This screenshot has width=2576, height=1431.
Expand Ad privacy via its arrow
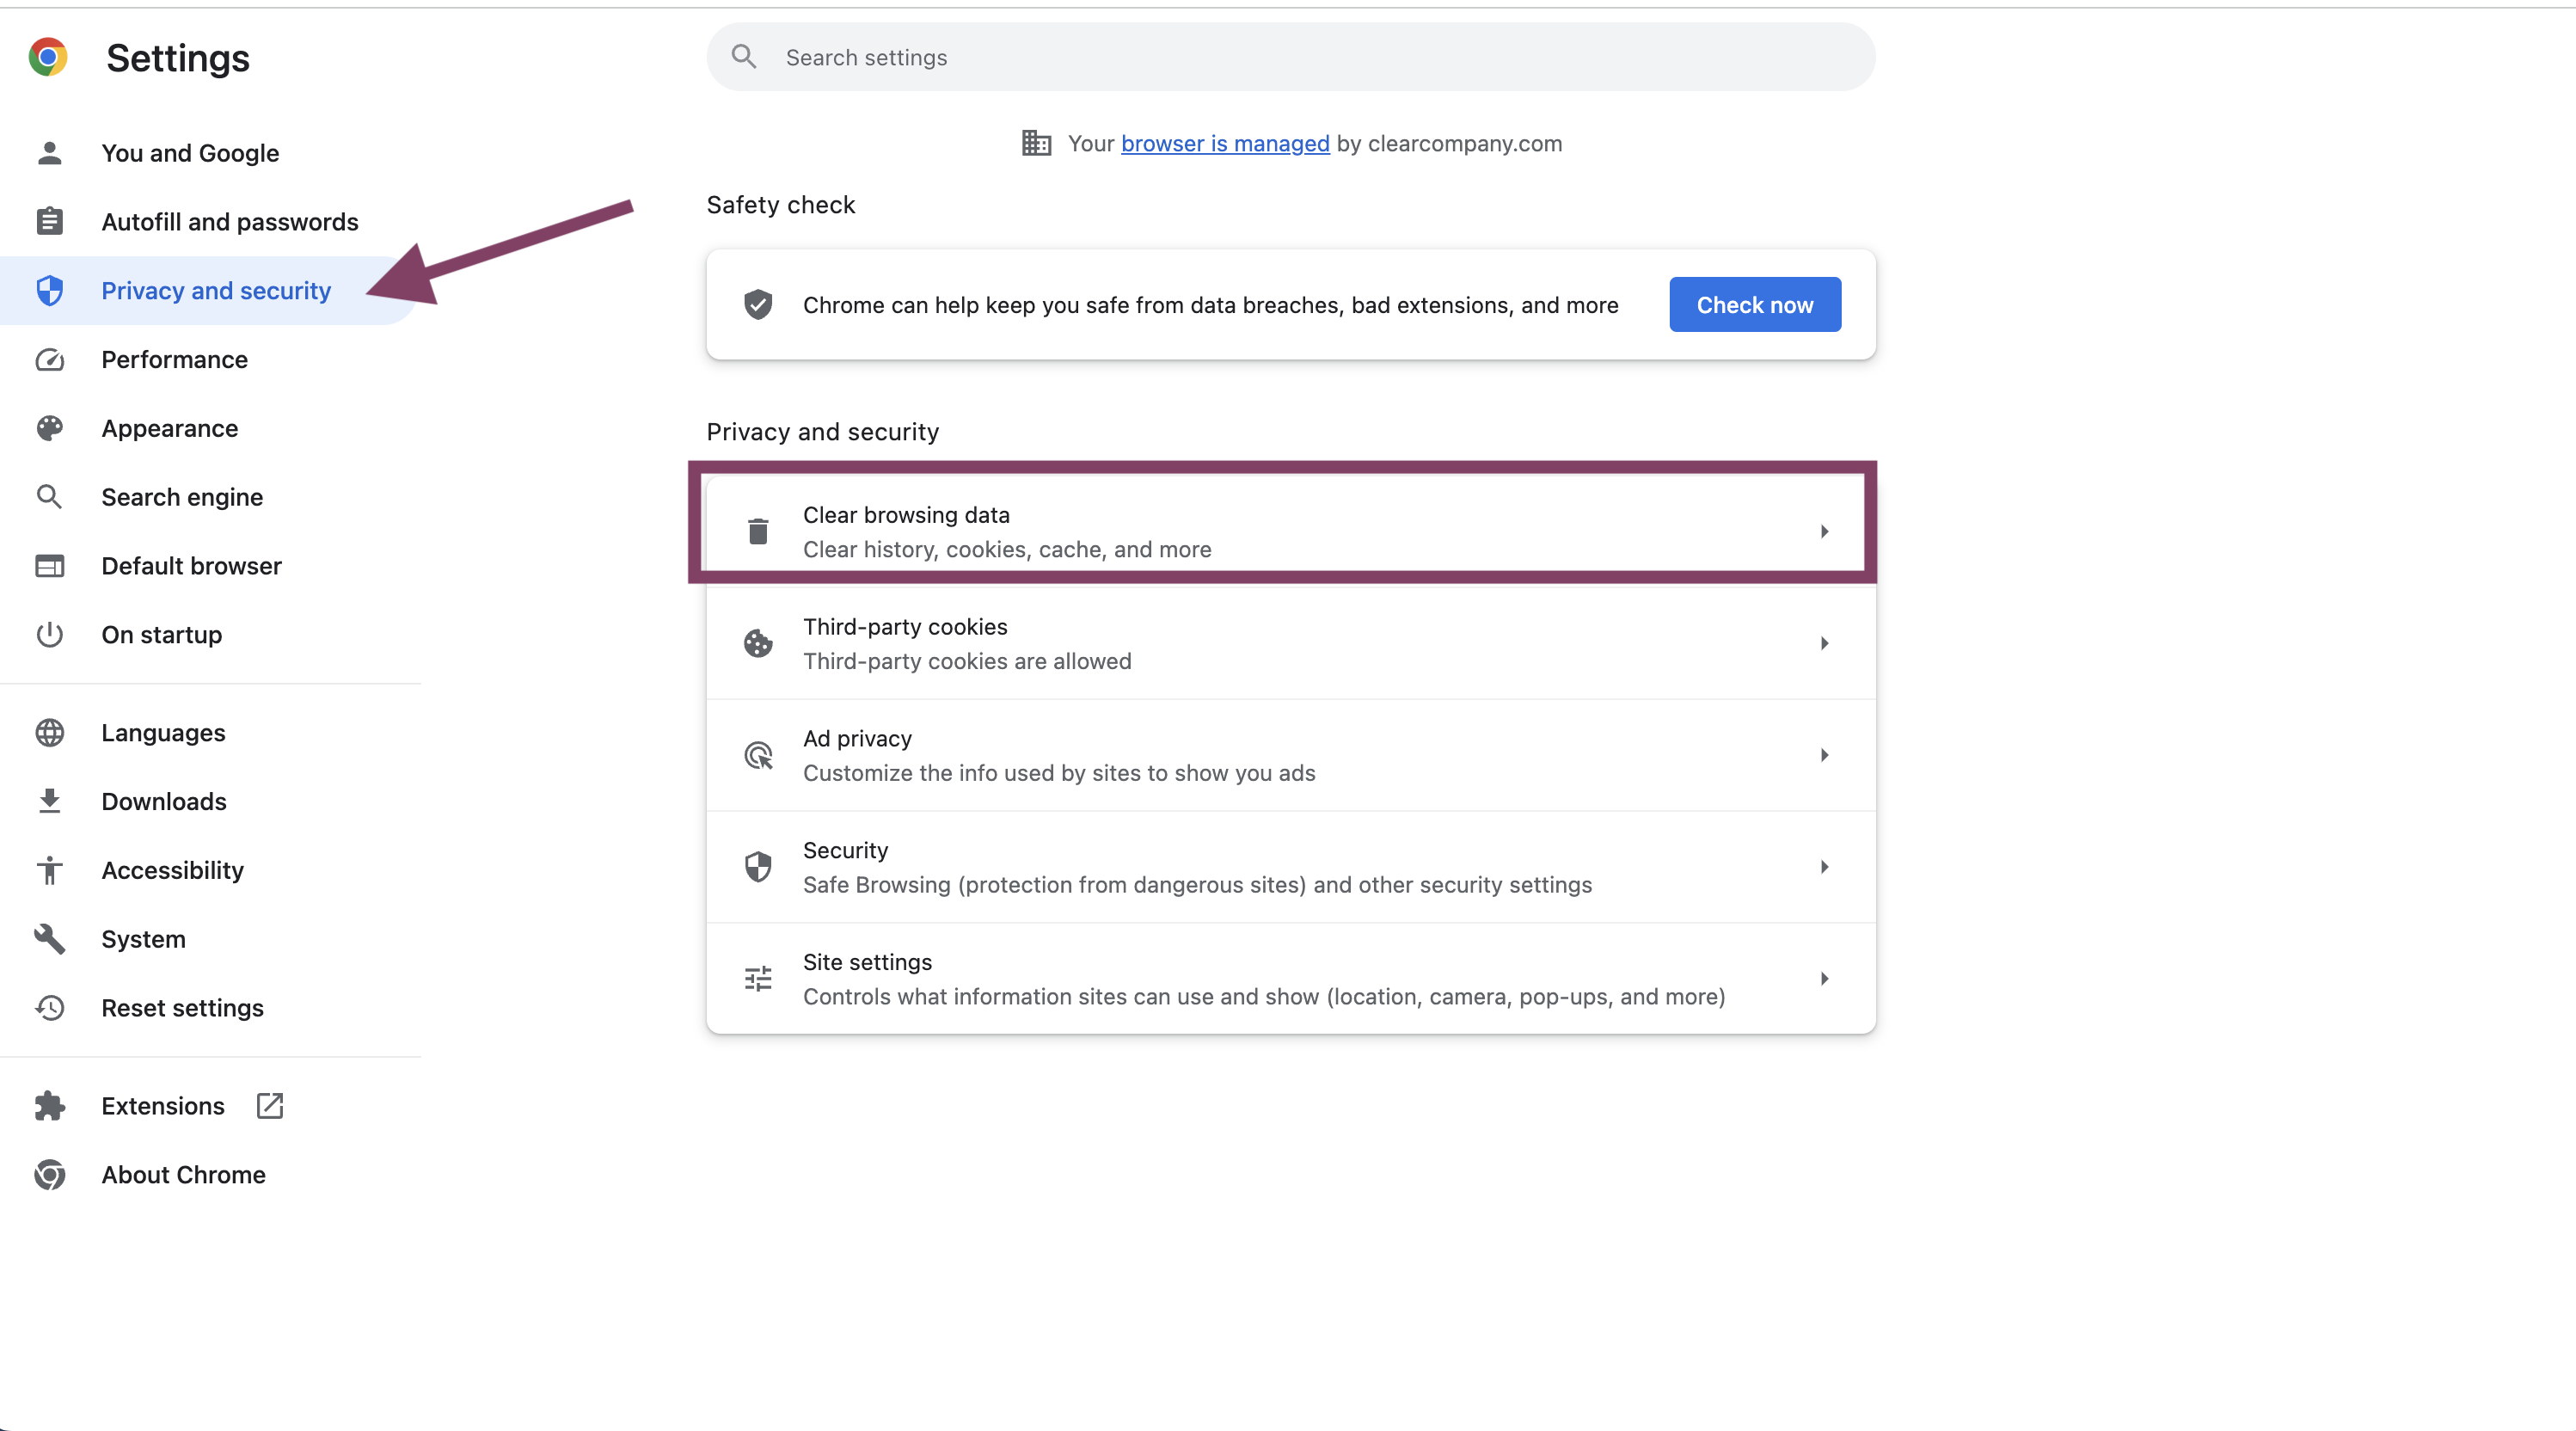(1824, 755)
